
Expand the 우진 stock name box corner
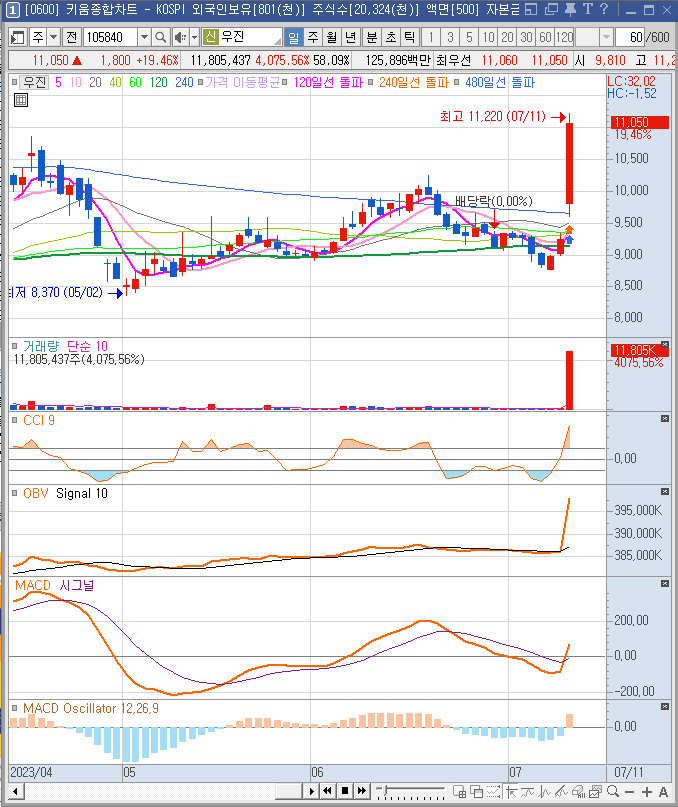click(278, 41)
